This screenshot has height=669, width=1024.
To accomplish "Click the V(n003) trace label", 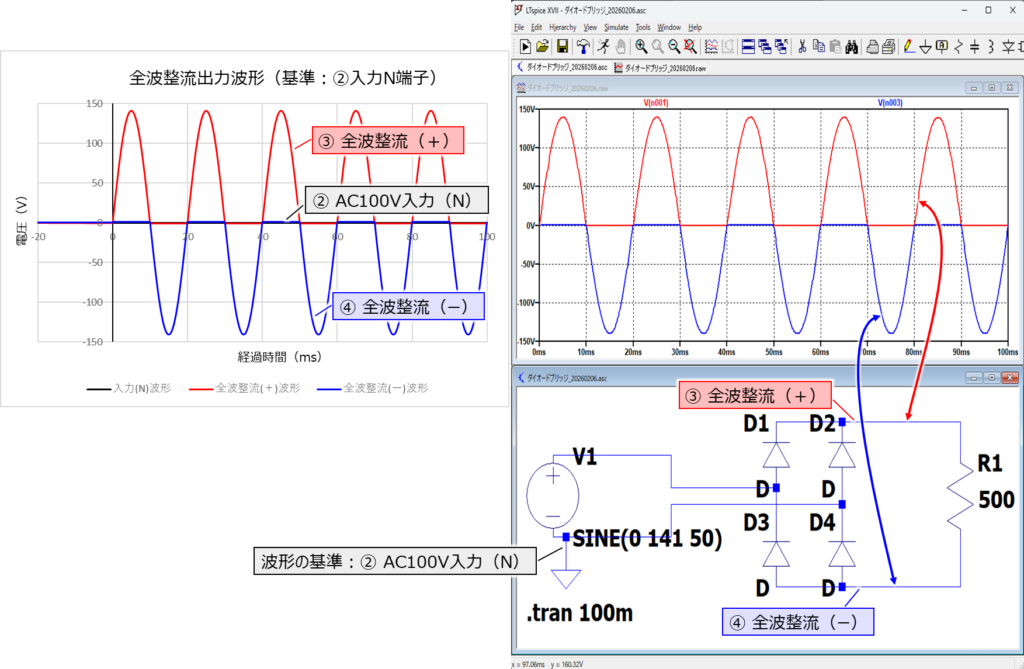I will pyautogui.click(x=890, y=102).
